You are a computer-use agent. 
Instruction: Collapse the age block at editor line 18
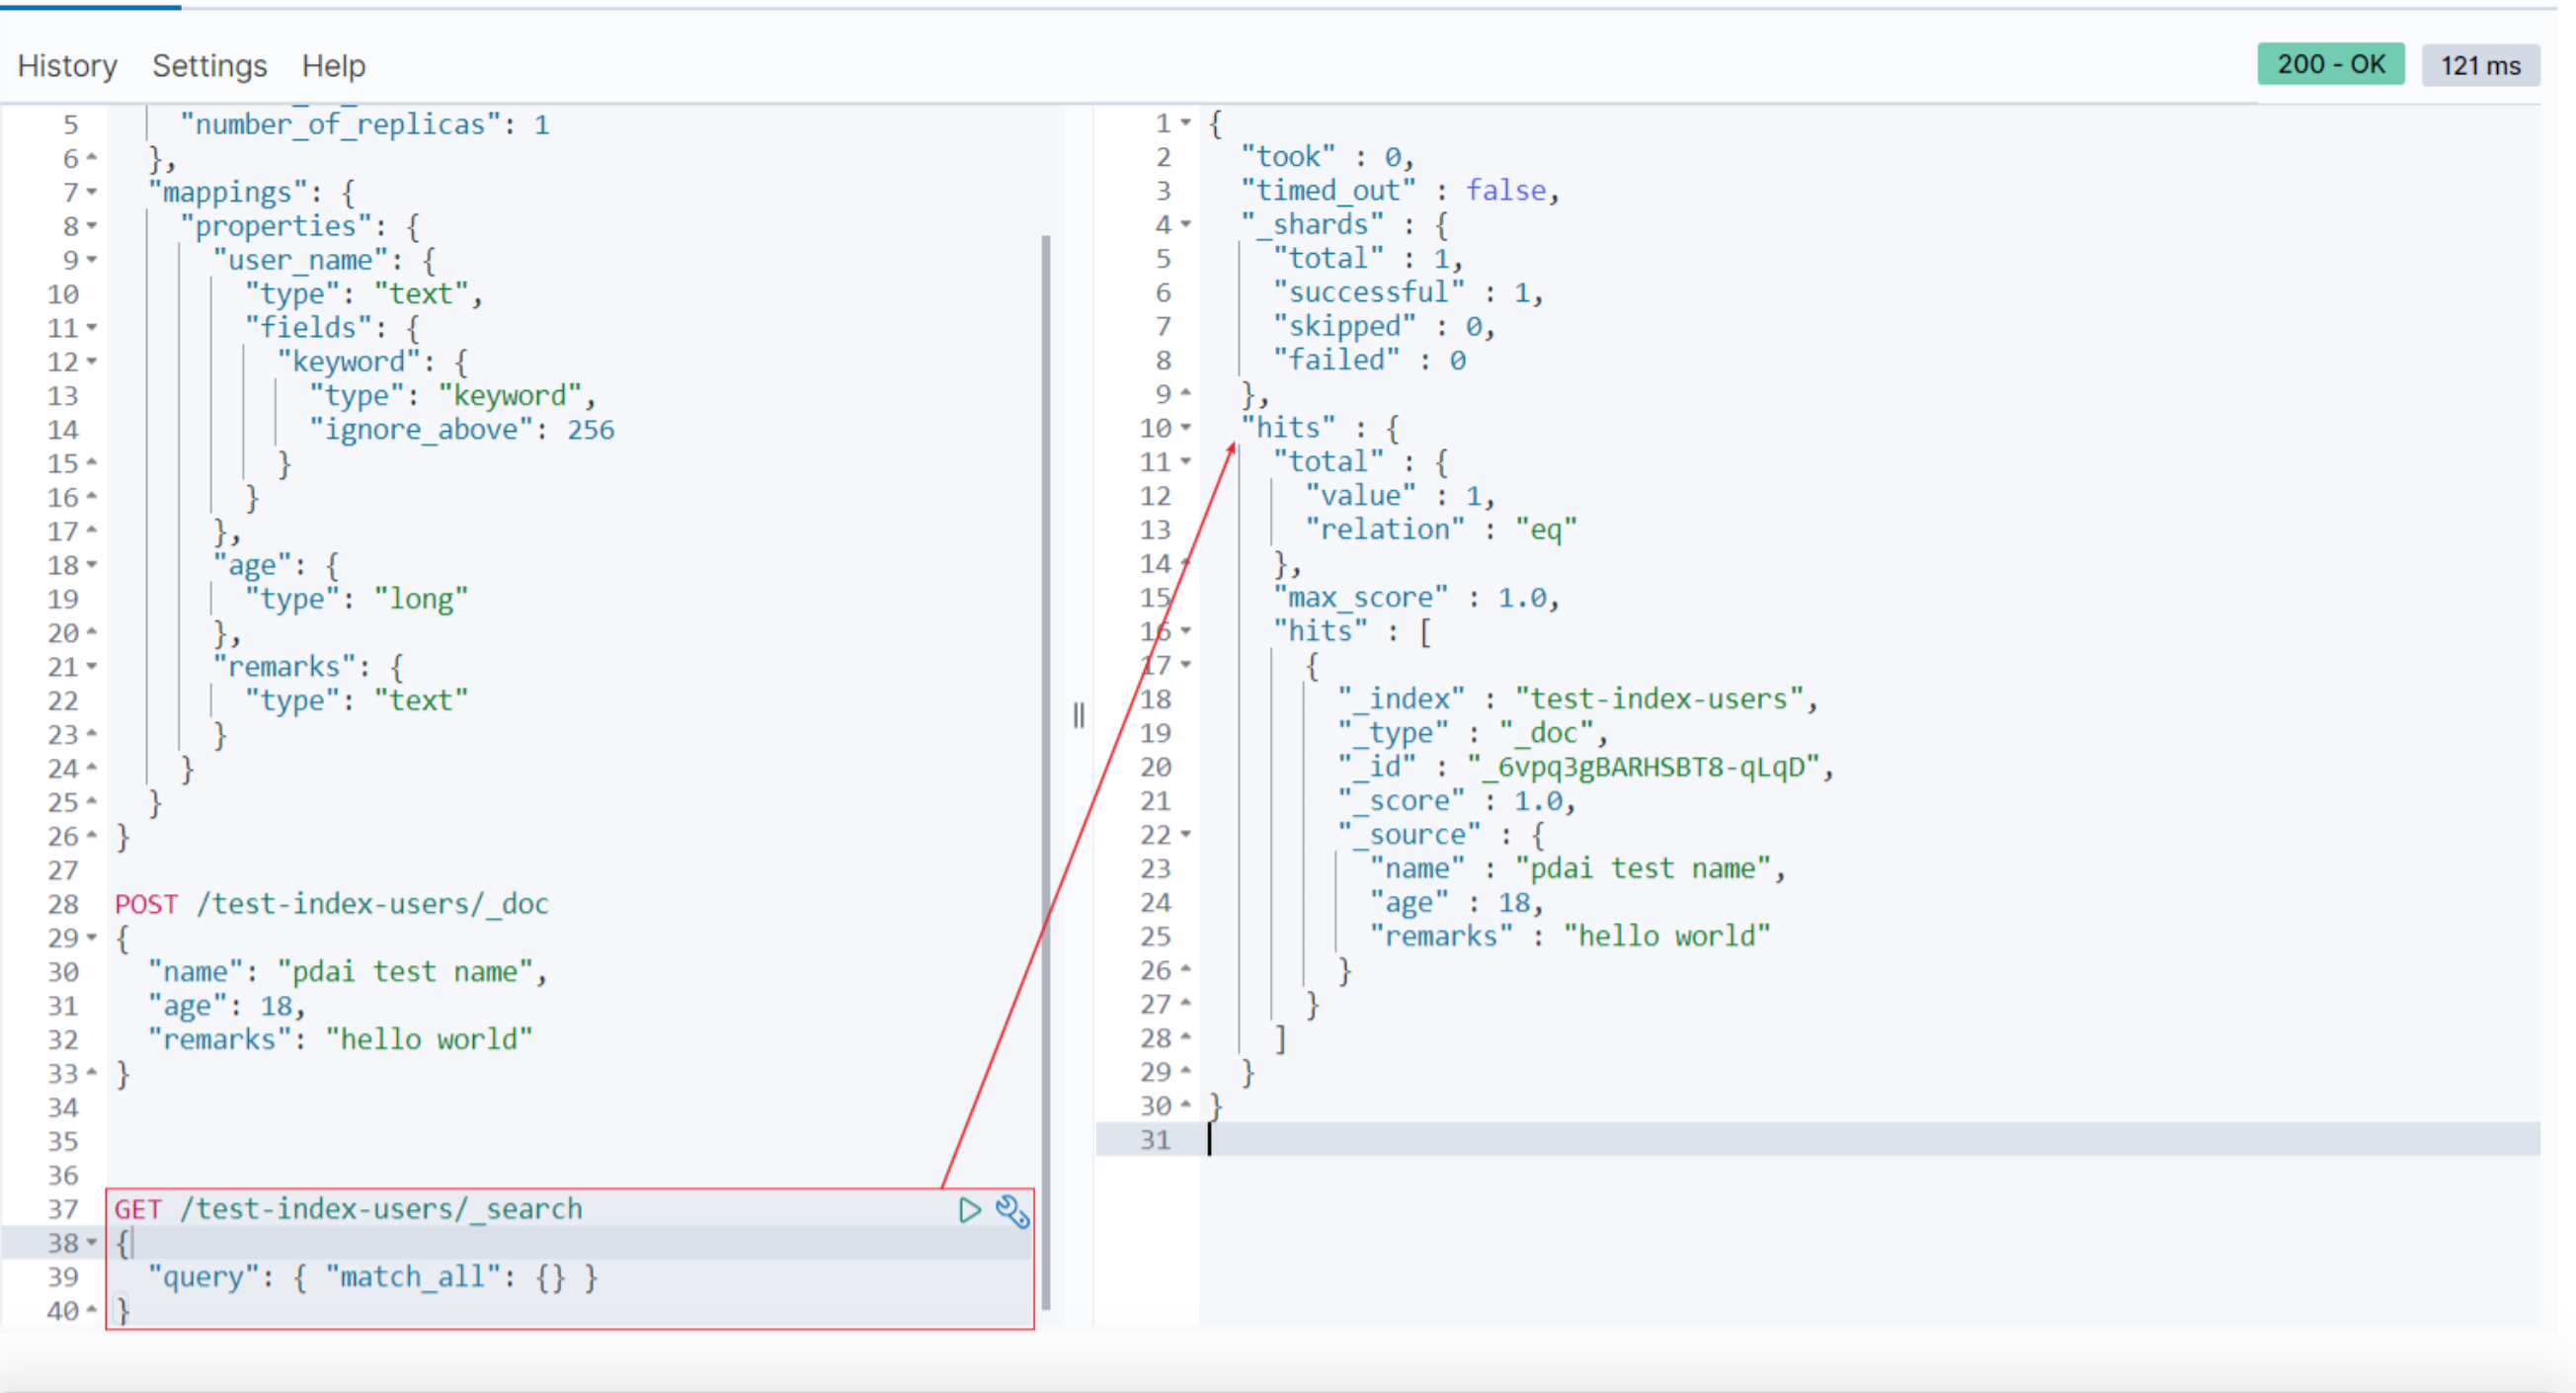pos(92,564)
